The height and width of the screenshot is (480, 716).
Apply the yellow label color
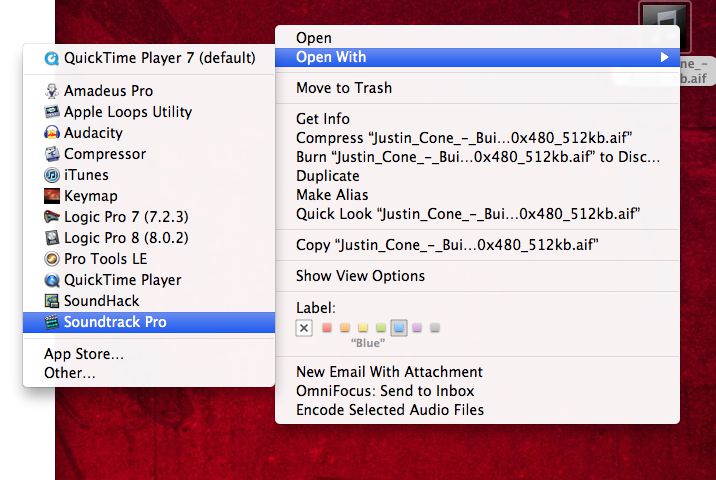(x=363, y=327)
